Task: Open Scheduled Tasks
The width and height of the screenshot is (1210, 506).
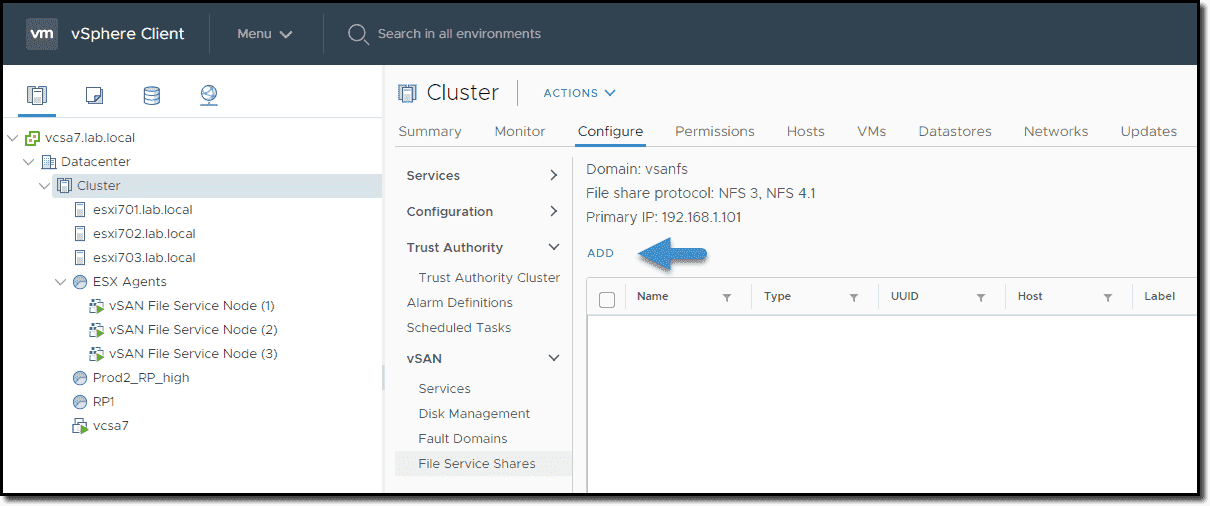Action: coord(459,328)
